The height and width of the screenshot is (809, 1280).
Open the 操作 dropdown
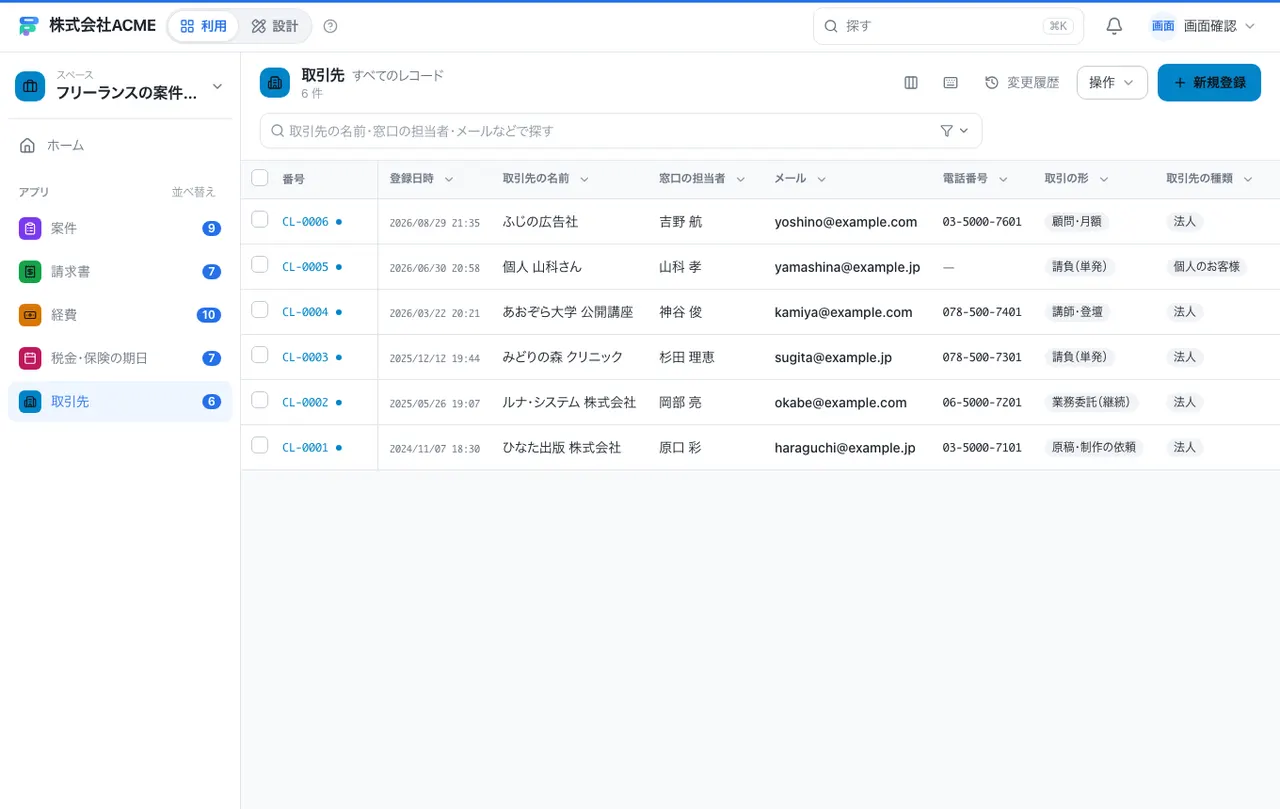pyautogui.click(x=1112, y=83)
